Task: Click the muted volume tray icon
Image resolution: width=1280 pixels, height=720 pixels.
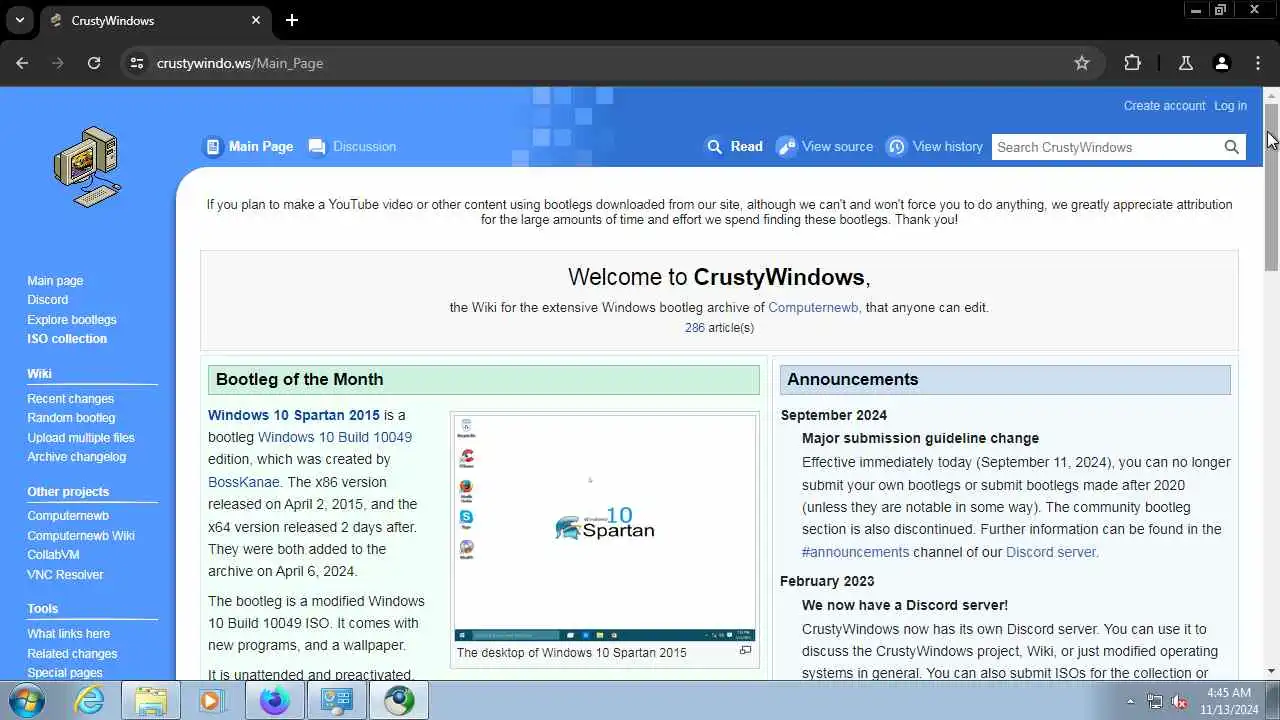Action: tap(1179, 701)
